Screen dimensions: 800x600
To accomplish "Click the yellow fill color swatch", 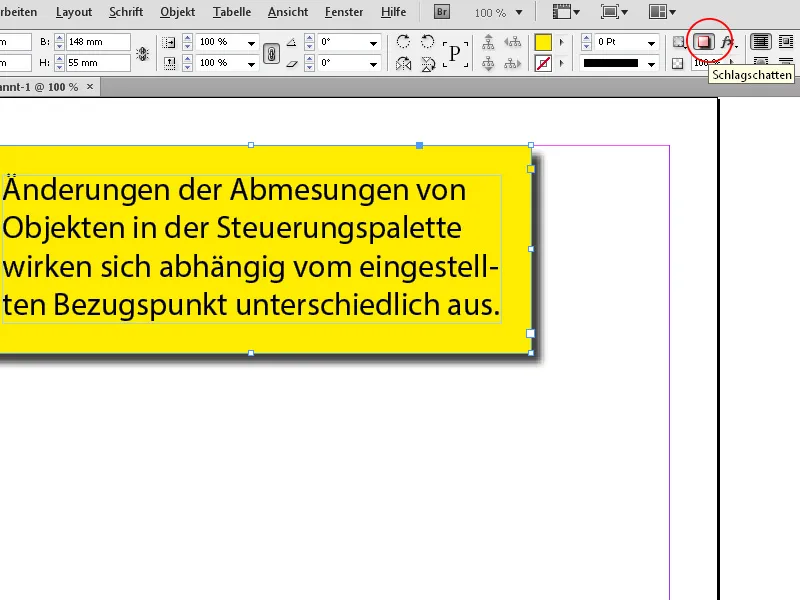I will (543, 42).
